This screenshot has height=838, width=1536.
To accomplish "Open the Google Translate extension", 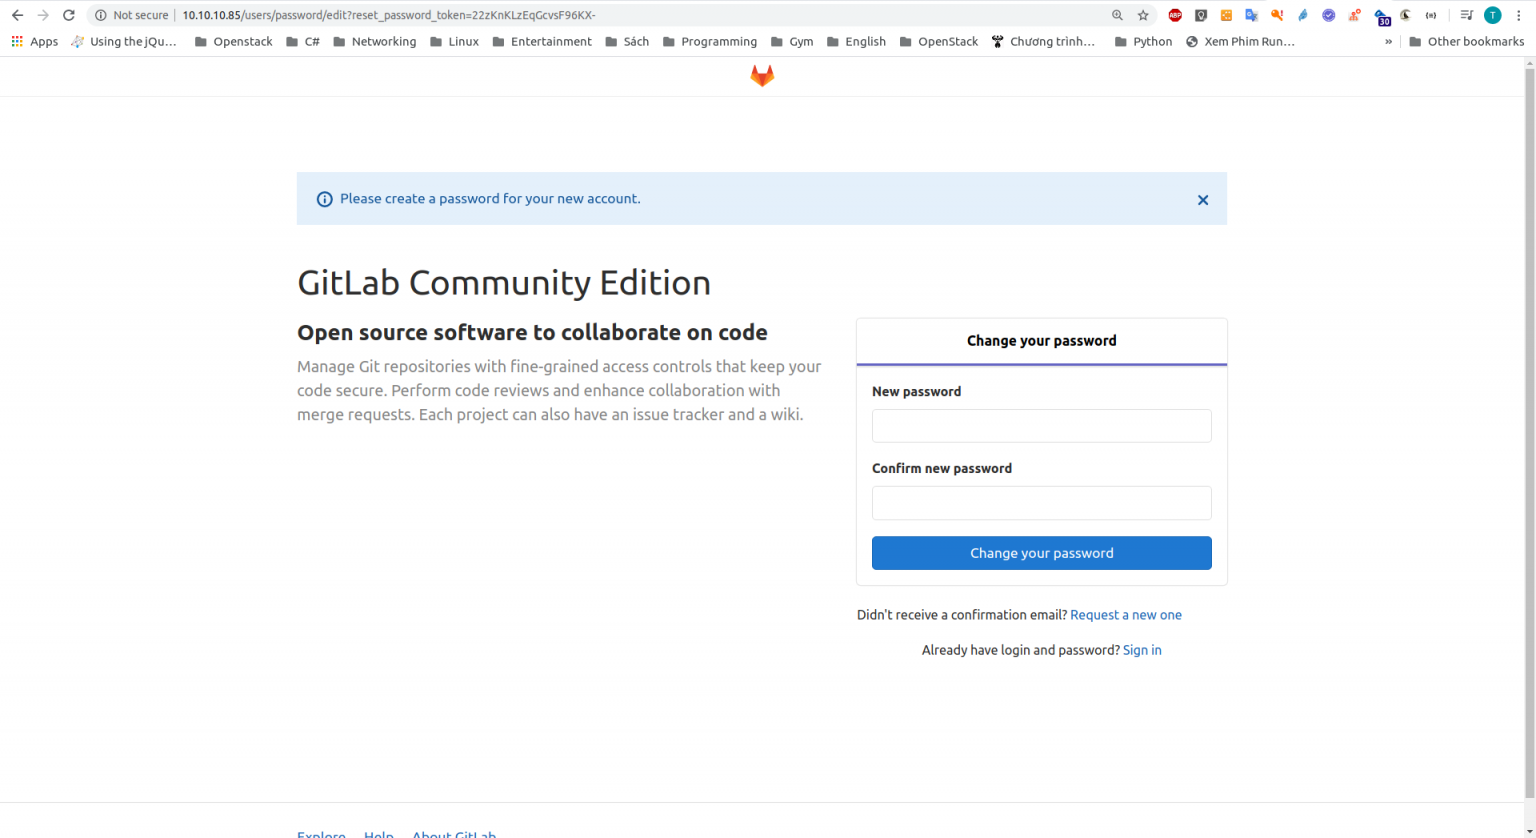I will click(x=1251, y=15).
